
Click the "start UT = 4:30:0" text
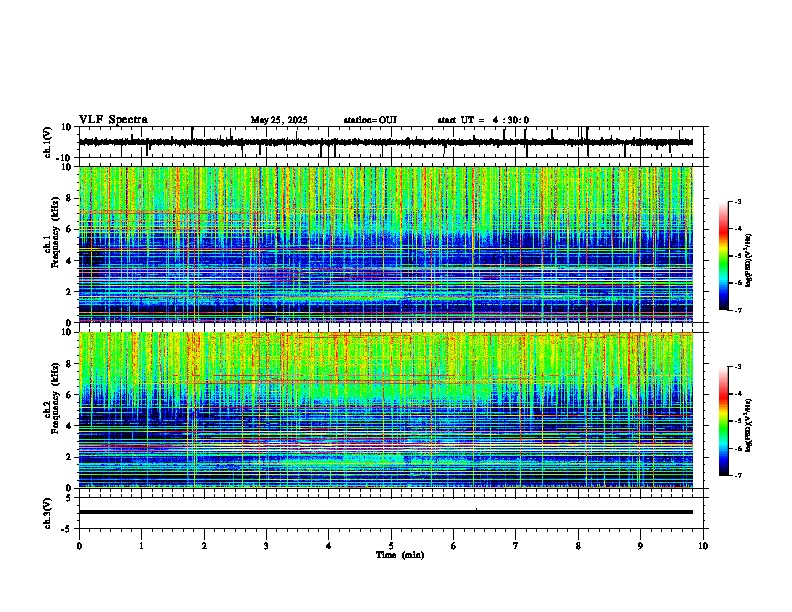(x=483, y=120)
